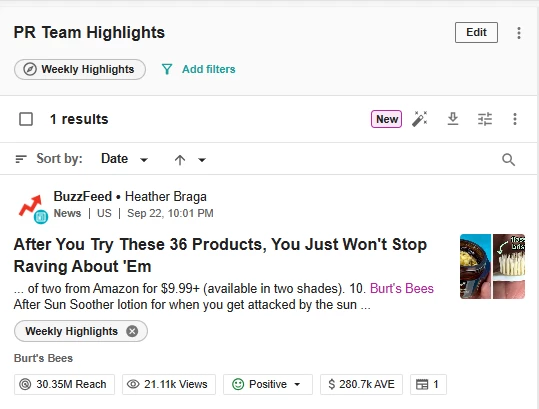539x409 pixels.
Task: Click the US country label
Action: [104, 213]
